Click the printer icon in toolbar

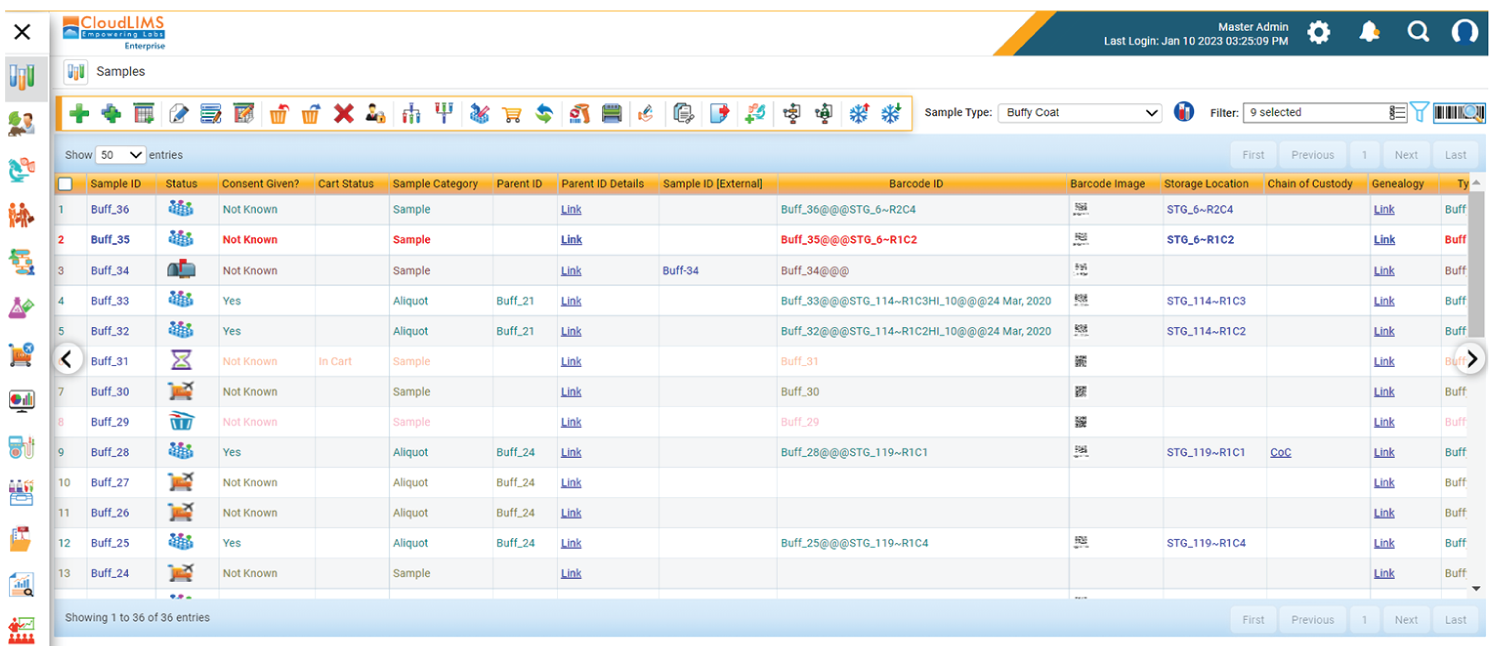tap(612, 114)
